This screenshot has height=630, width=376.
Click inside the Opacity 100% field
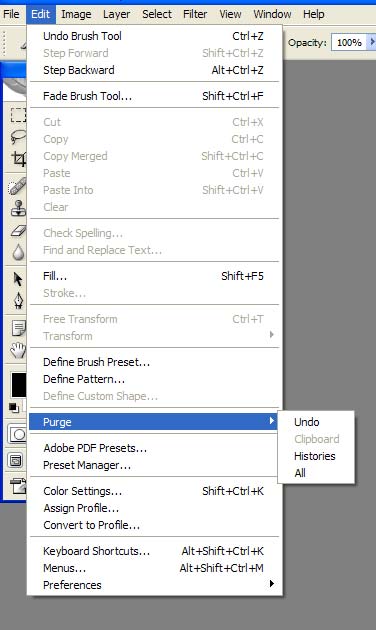[x=349, y=42]
